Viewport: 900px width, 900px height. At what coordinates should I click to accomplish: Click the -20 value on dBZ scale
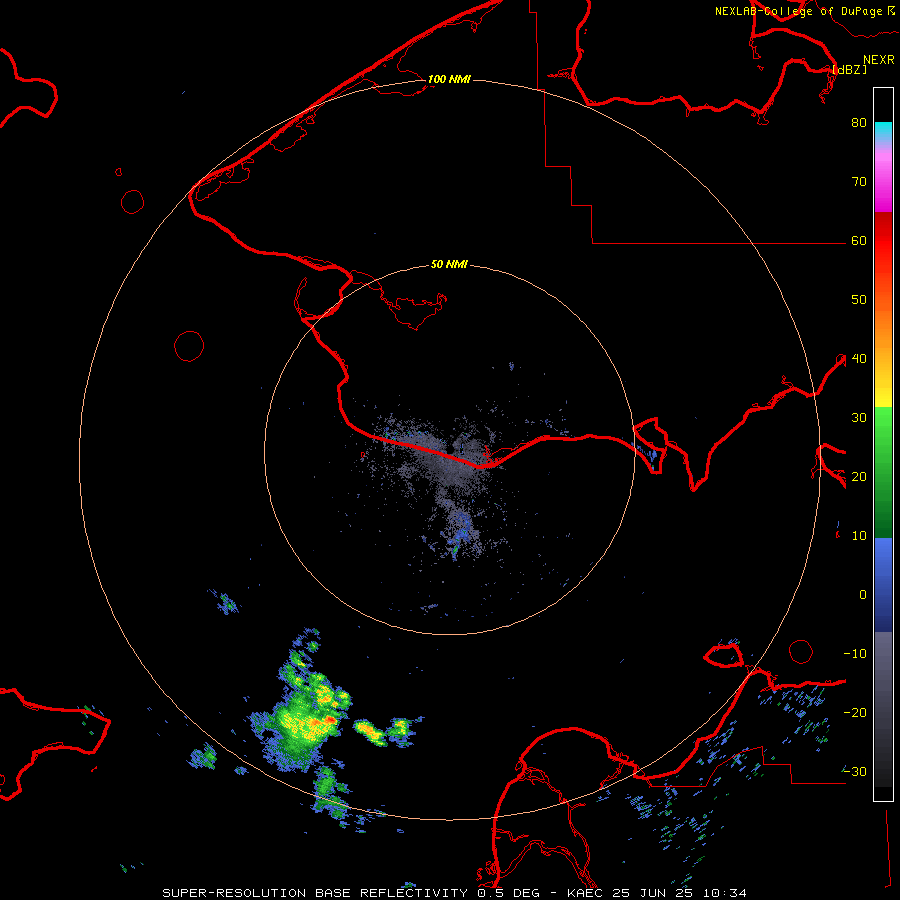tap(855, 713)
